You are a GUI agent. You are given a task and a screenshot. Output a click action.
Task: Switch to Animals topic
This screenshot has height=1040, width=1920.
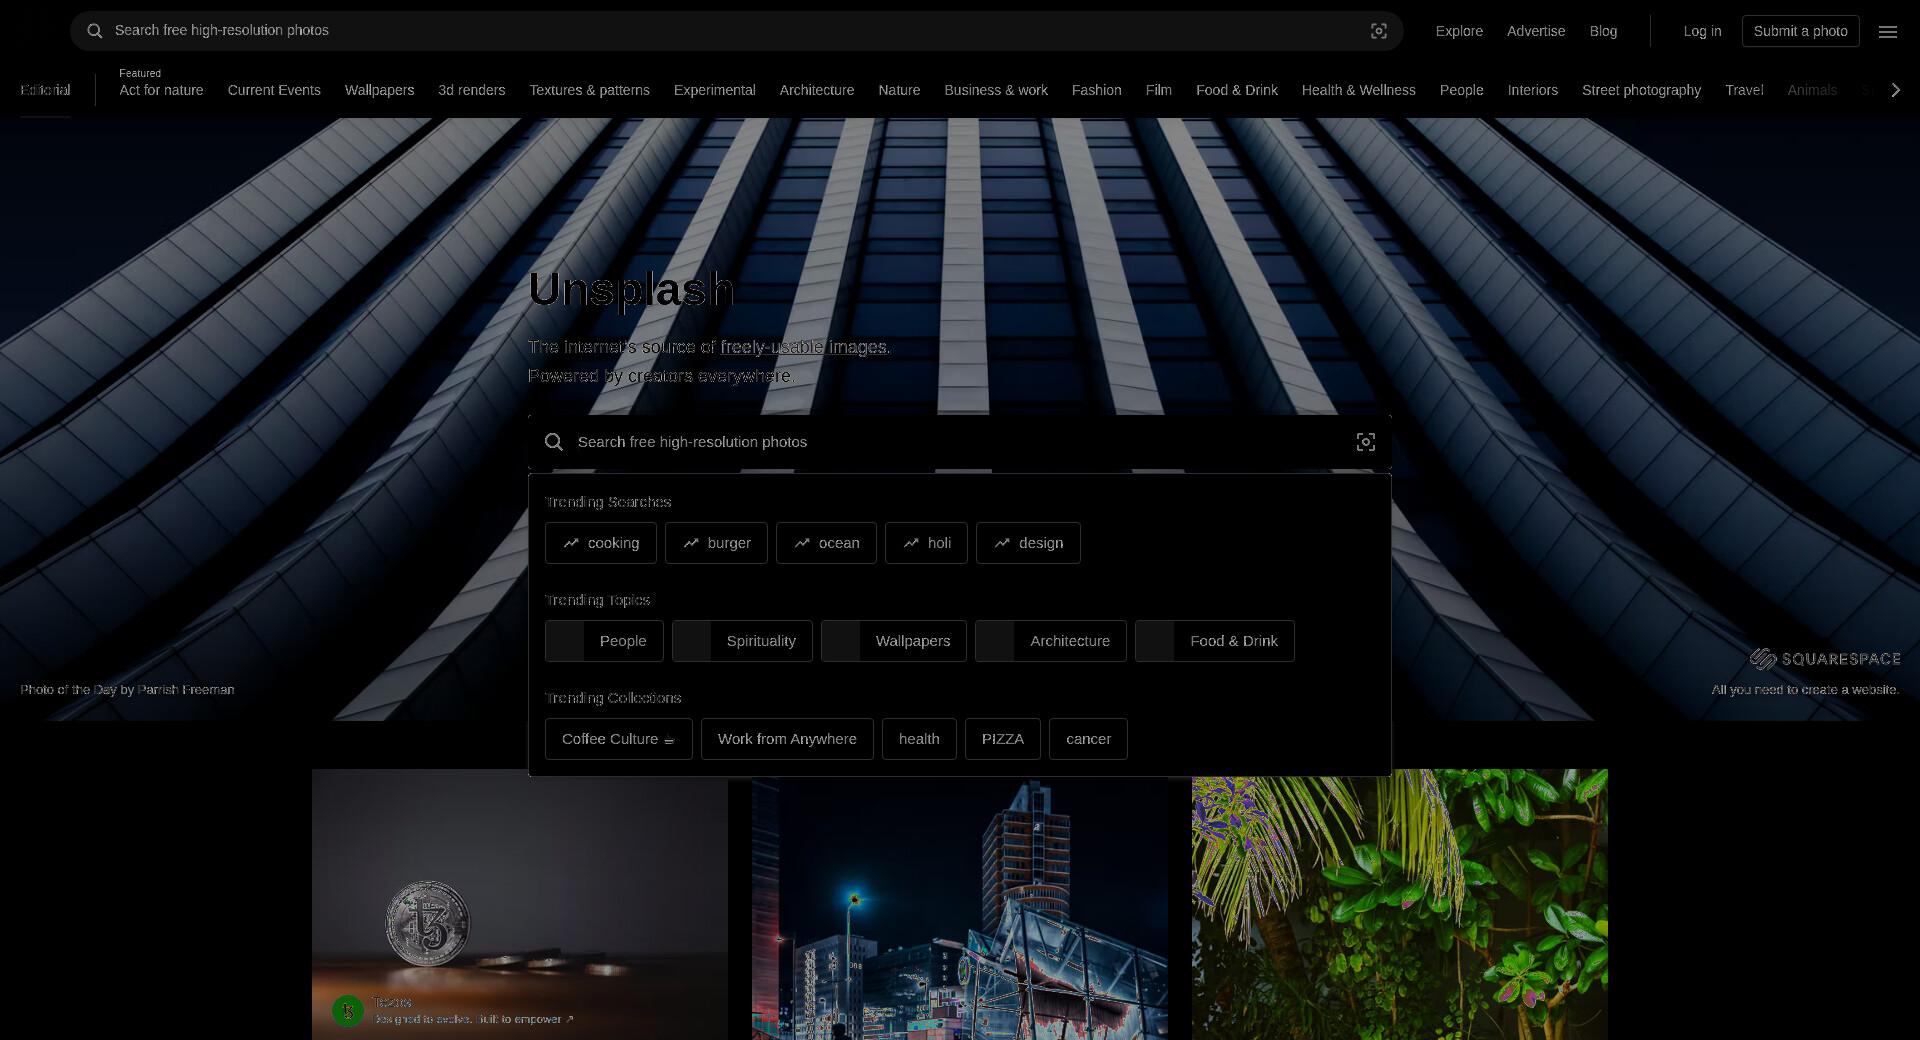[x=1812, y=90]
